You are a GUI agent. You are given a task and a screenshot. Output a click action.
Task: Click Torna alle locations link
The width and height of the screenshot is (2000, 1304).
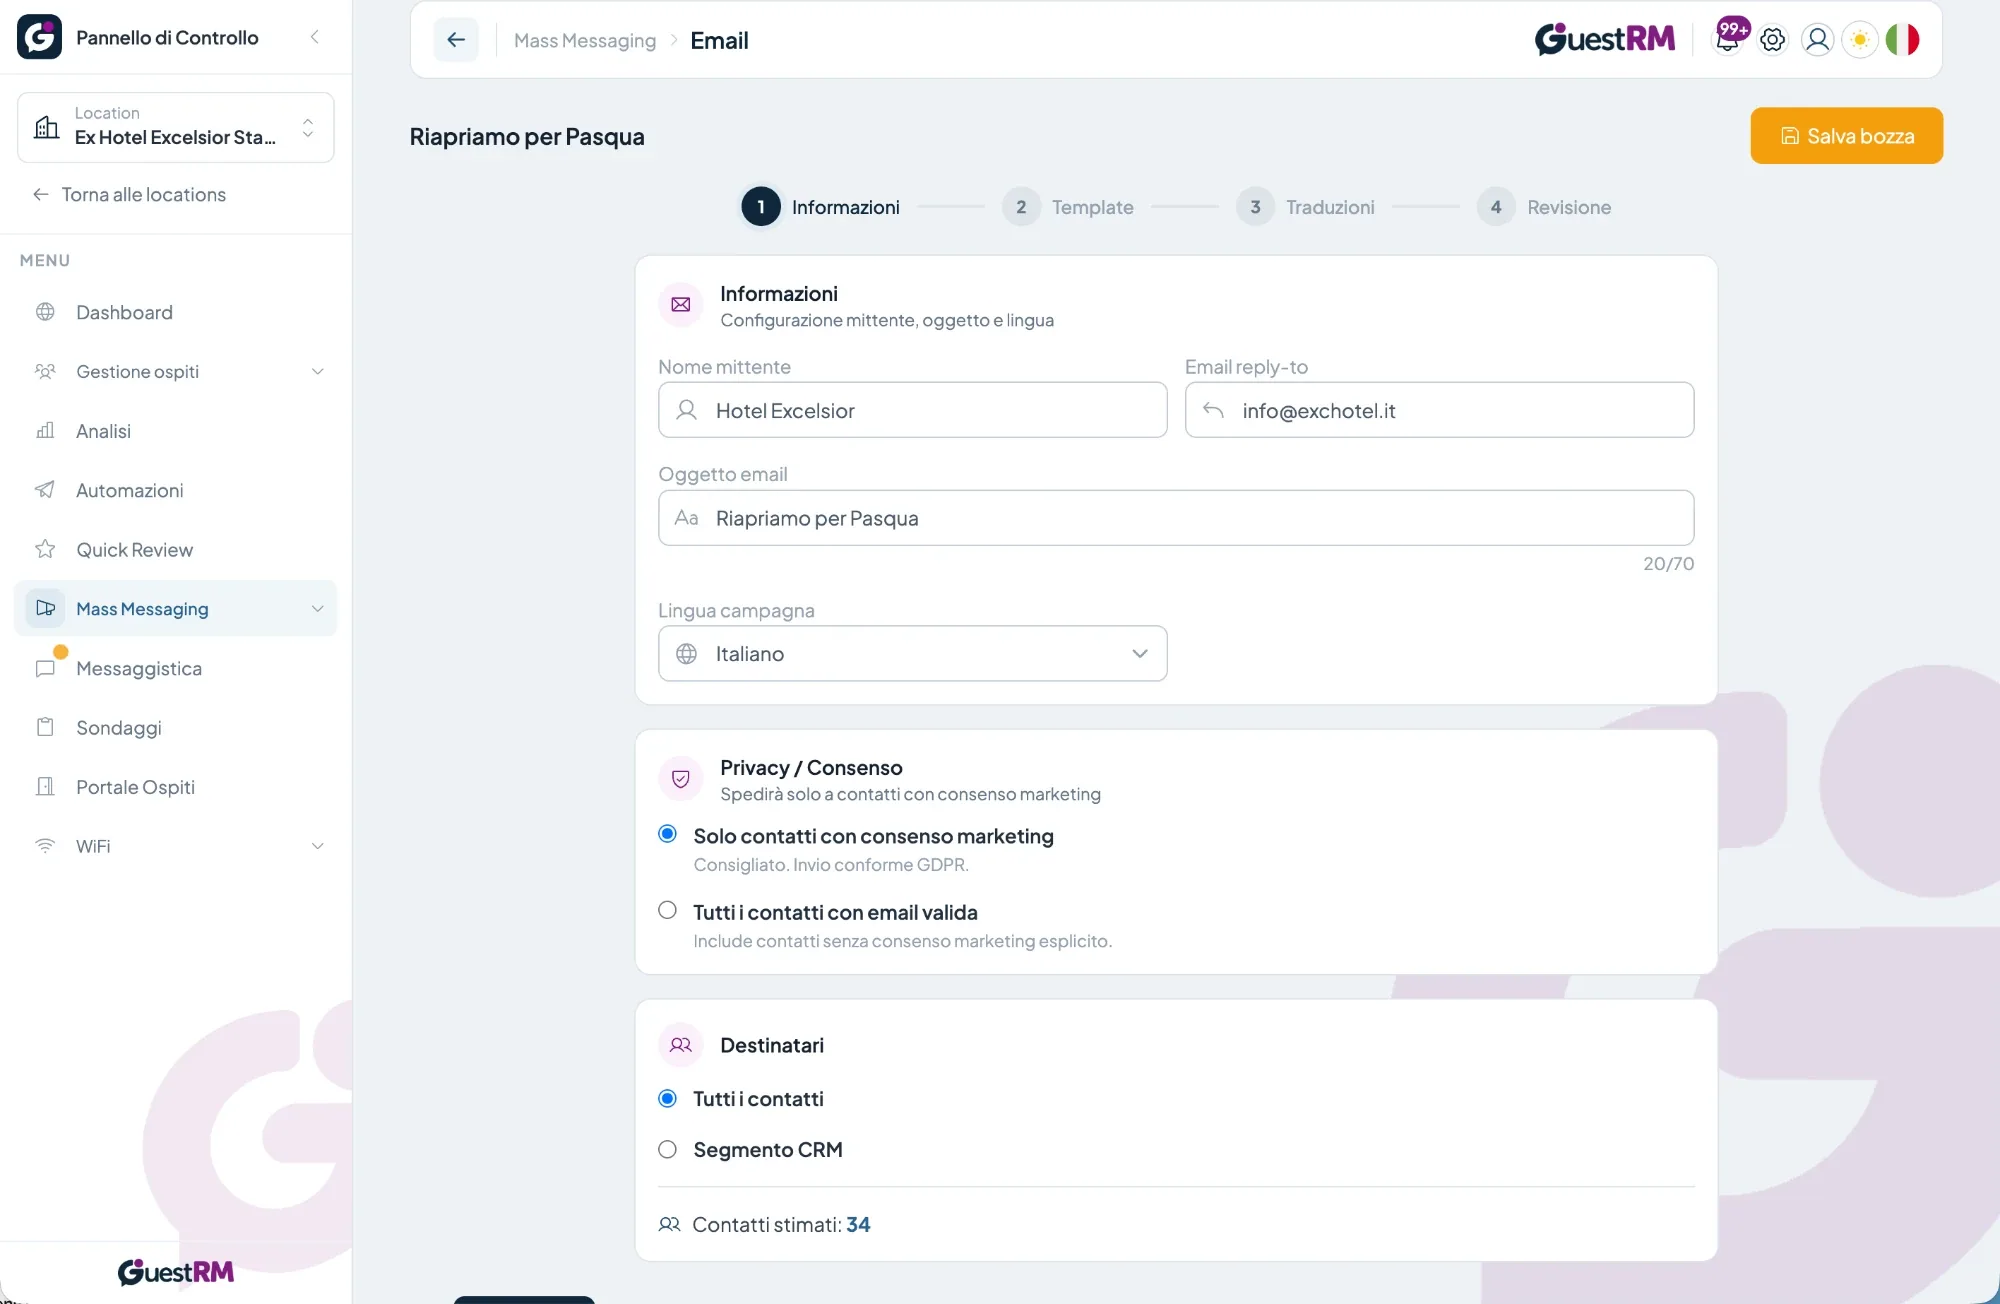[129, 195]
